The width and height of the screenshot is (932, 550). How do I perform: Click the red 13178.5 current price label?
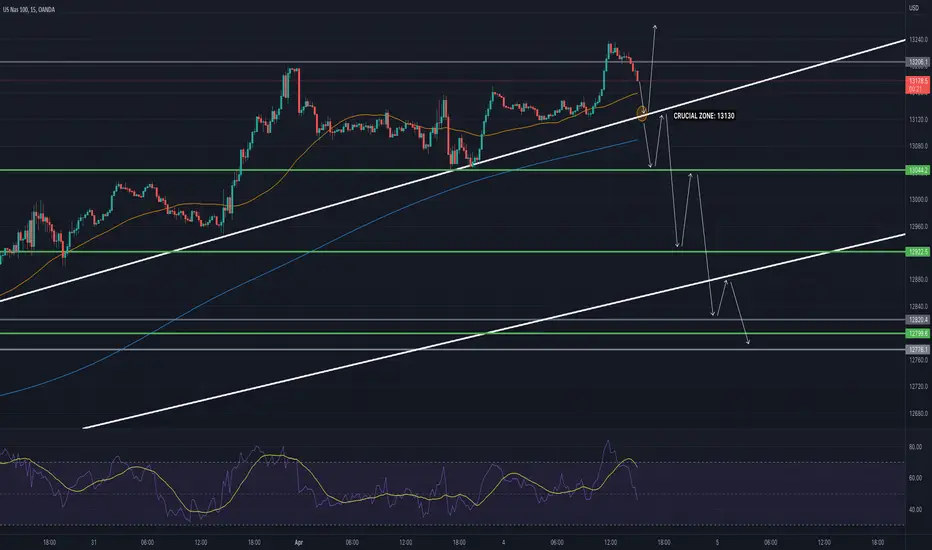point(918,84)
